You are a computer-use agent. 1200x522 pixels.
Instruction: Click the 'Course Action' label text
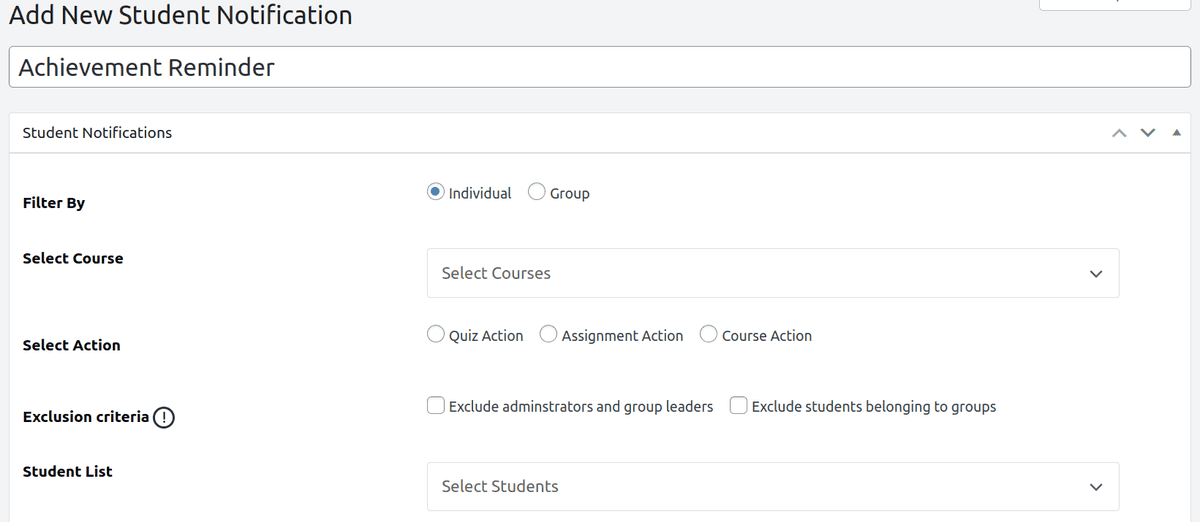pyautogui.click(x=766, y=336)
